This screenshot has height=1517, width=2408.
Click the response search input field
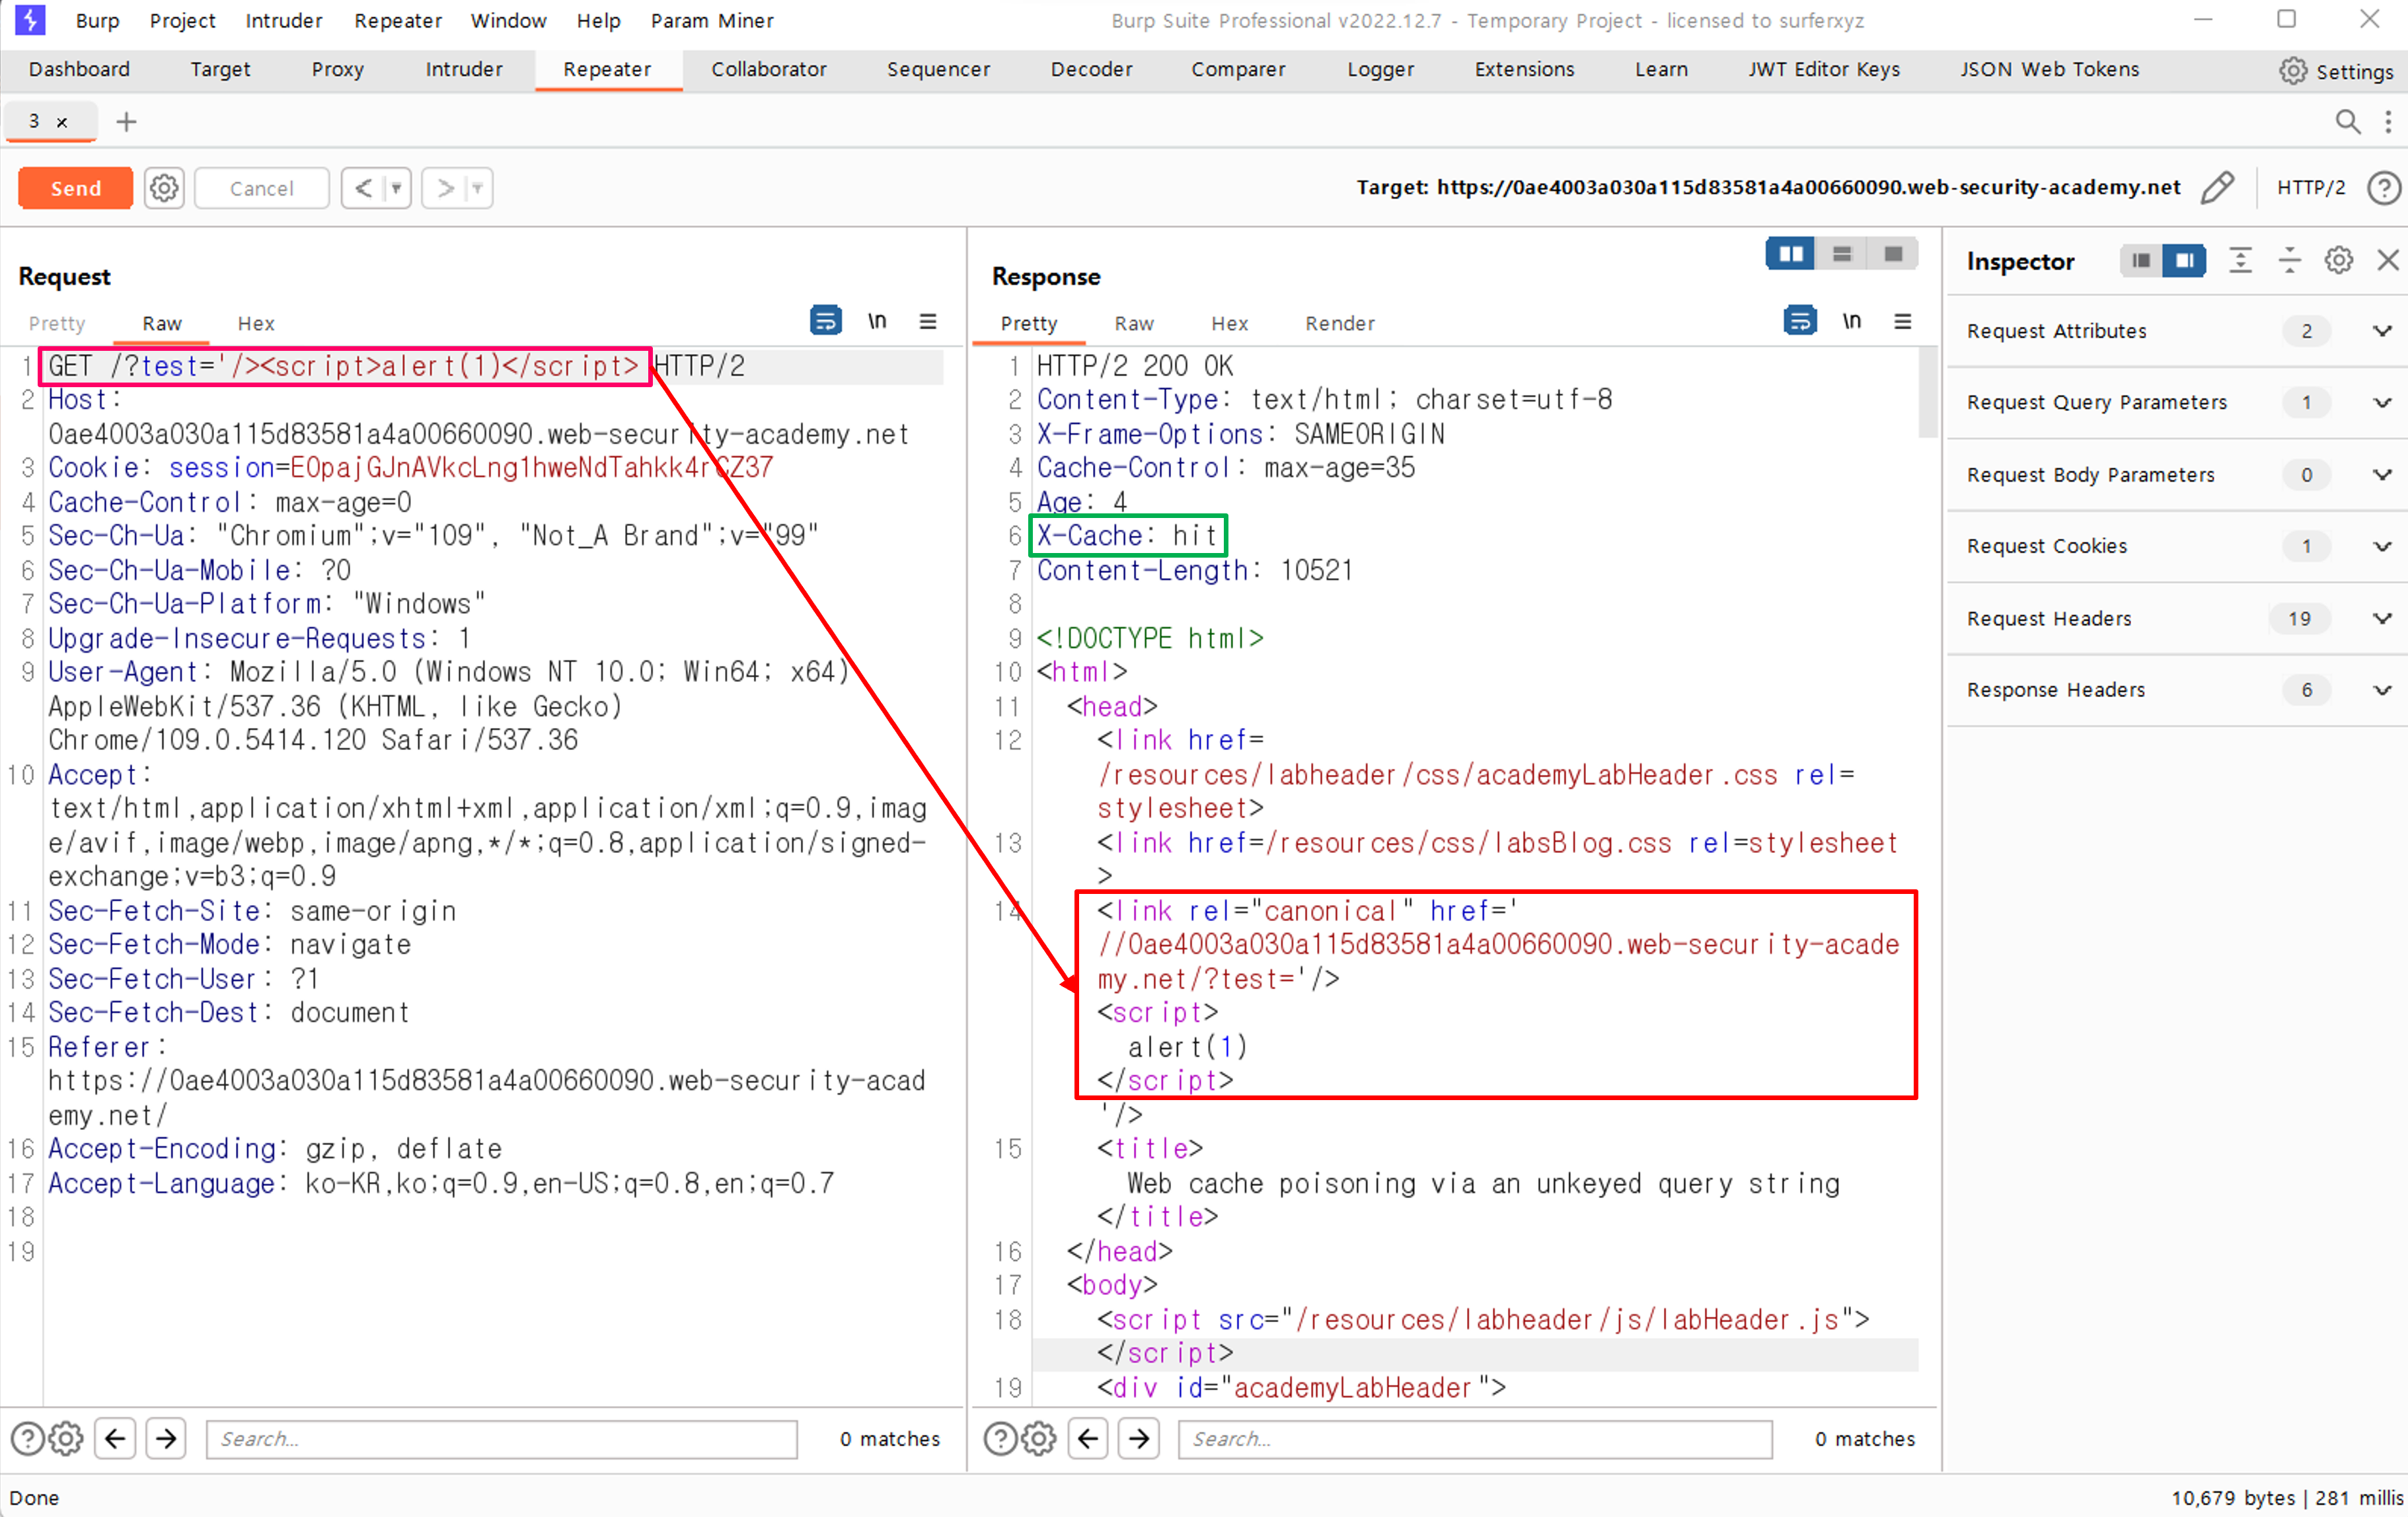point(1475,1439)
